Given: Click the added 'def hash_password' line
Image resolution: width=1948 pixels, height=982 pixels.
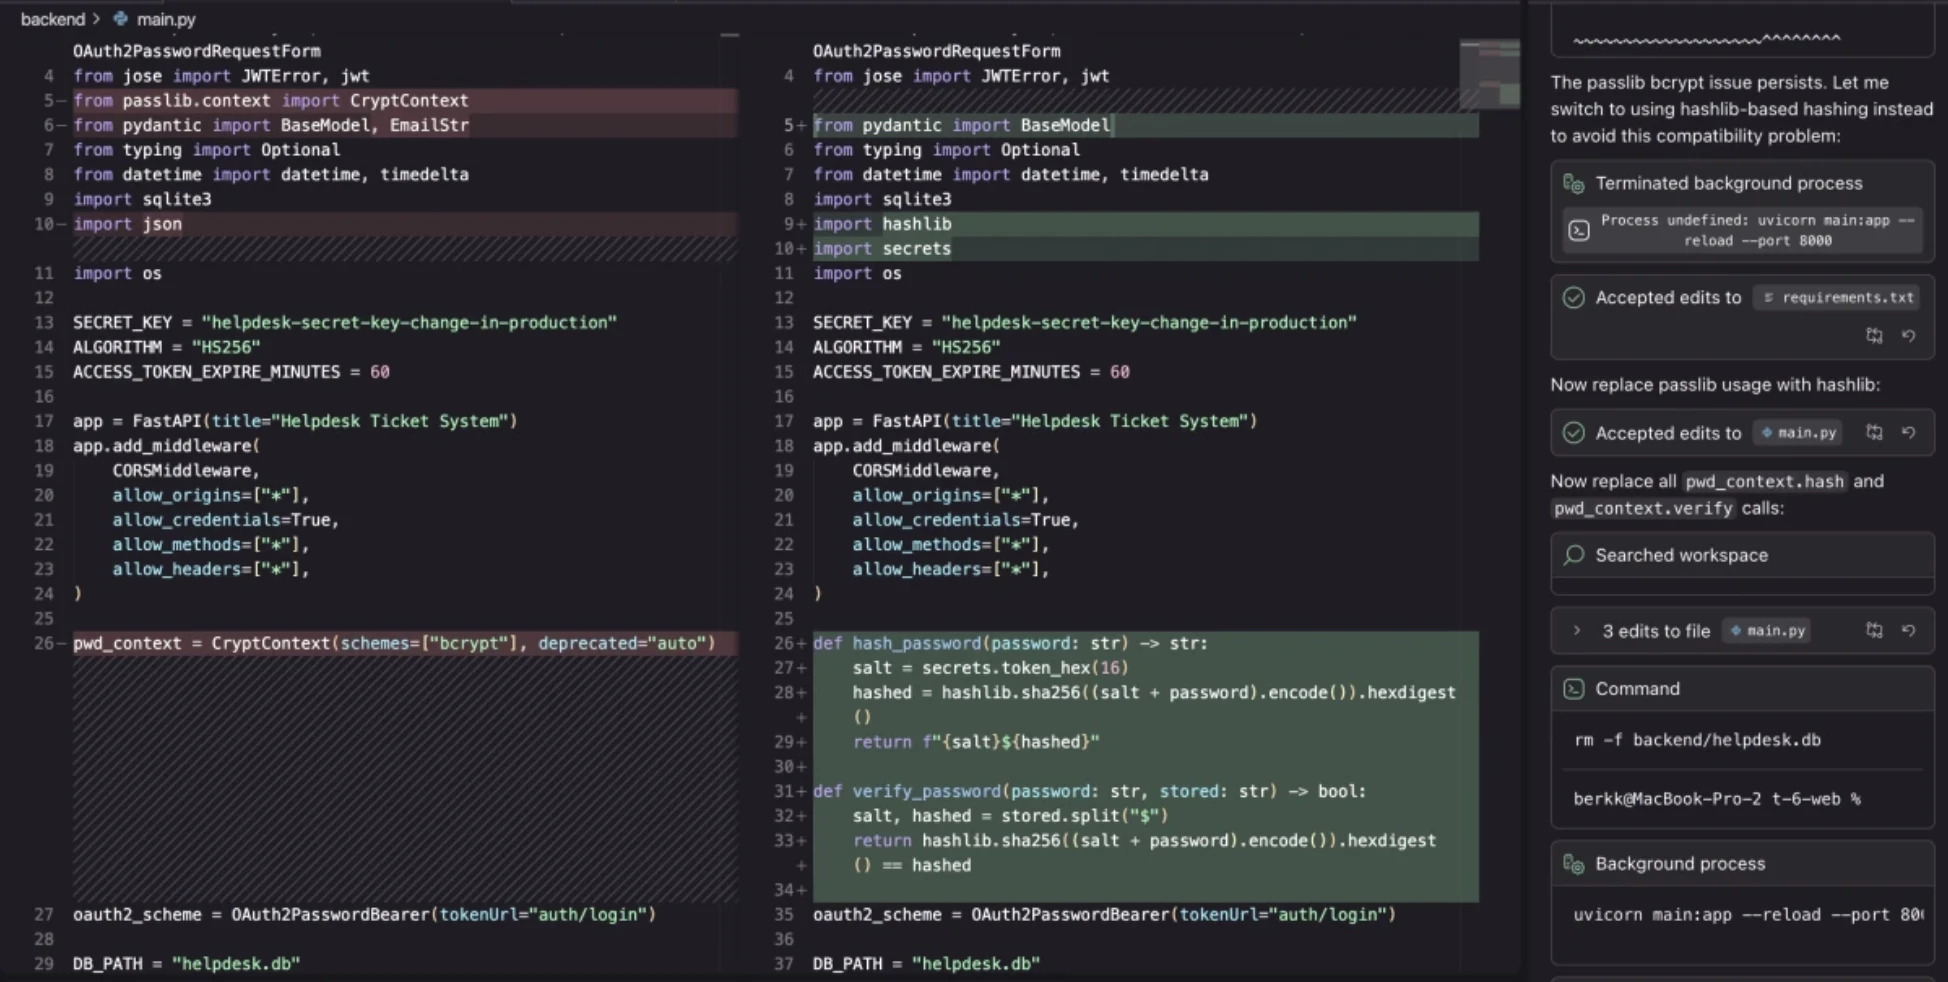Looking at the screenshot, I should [1010, 643].
